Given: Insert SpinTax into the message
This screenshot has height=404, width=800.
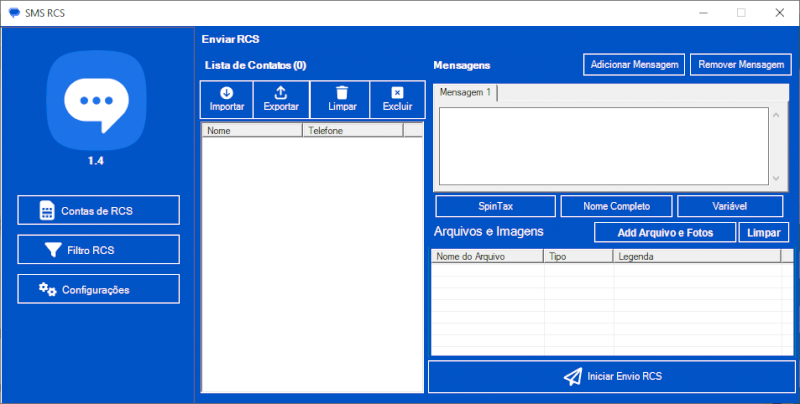Looking at the screenshot, I should pyautogui.click(x=495, y=206).
